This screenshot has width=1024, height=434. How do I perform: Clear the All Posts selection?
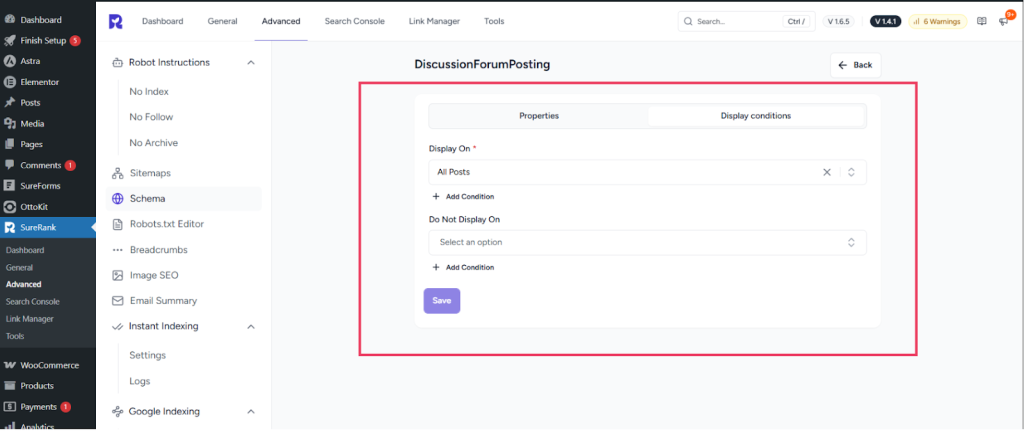click(x=827, y=172)
